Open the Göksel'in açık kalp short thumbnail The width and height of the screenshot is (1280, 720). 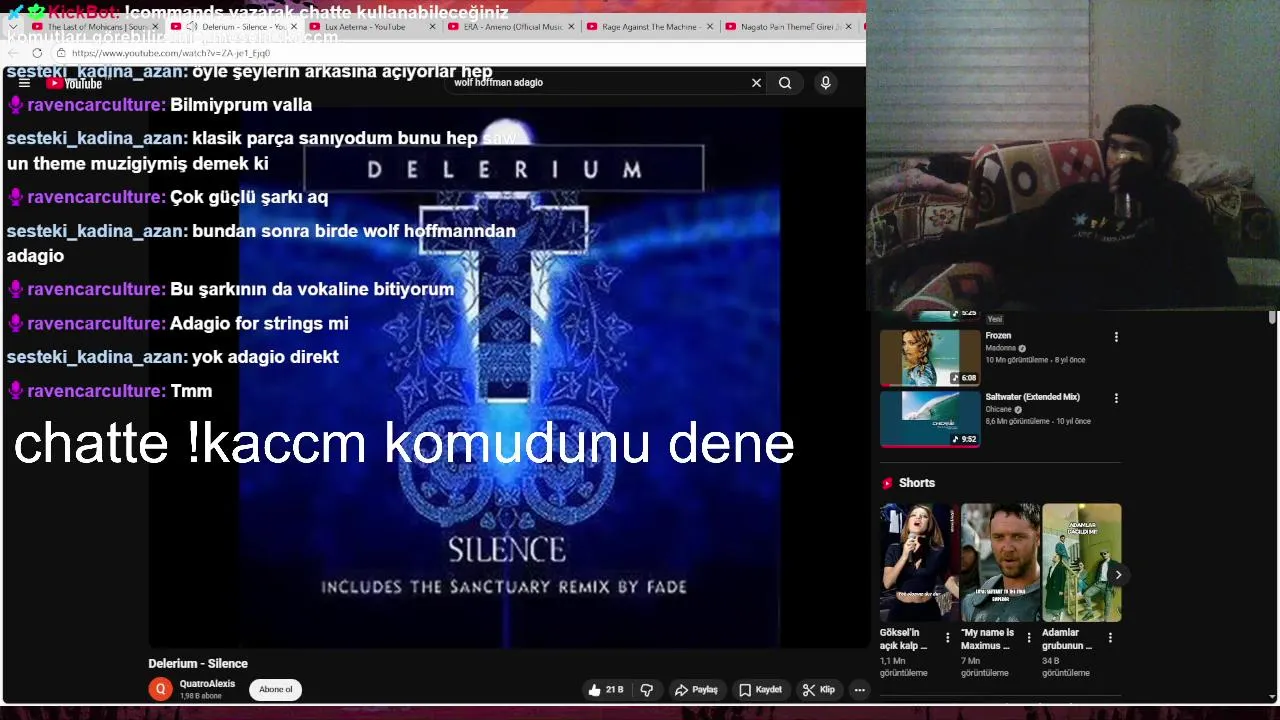(x=919, y=563)
